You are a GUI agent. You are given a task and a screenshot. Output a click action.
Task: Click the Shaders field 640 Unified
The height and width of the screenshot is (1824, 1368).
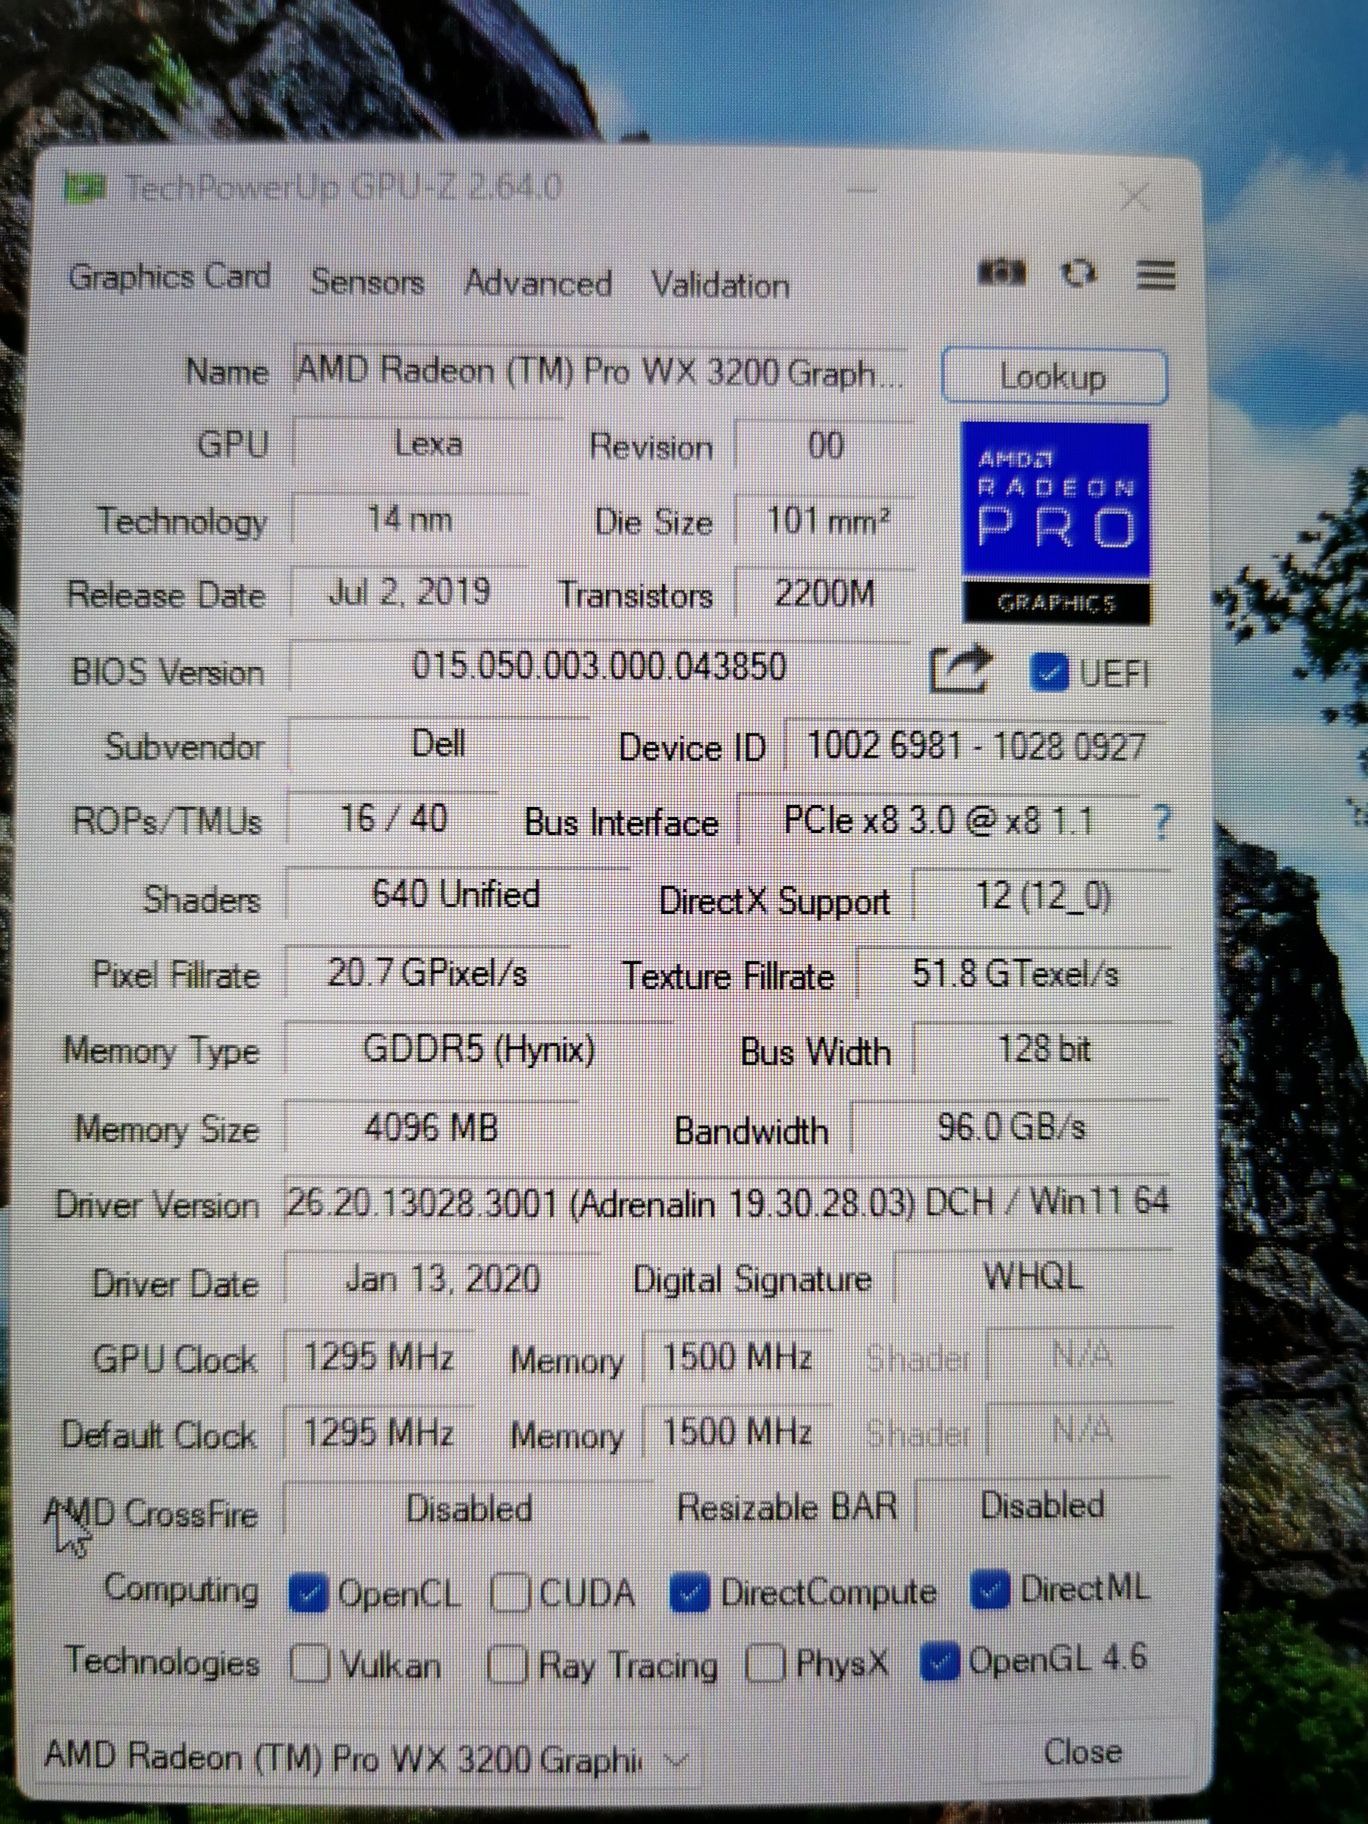point(456,894)
